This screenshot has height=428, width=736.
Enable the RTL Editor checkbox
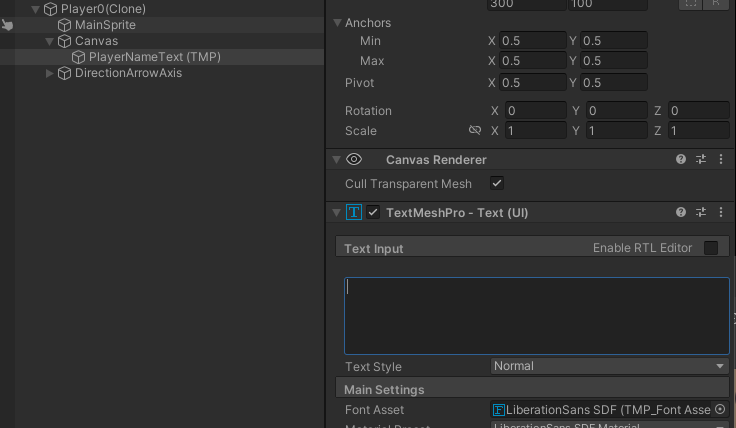pyautogui.click(x=711, y=248)
